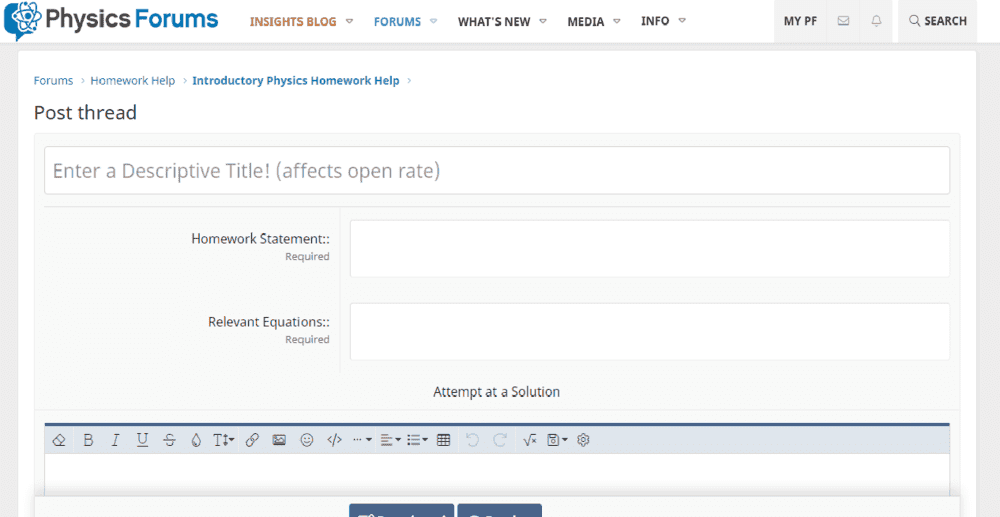Open the Insights Blog menu
Image resolution: width=1000 pixels, height=517 pixels.
tap(301, 21)
